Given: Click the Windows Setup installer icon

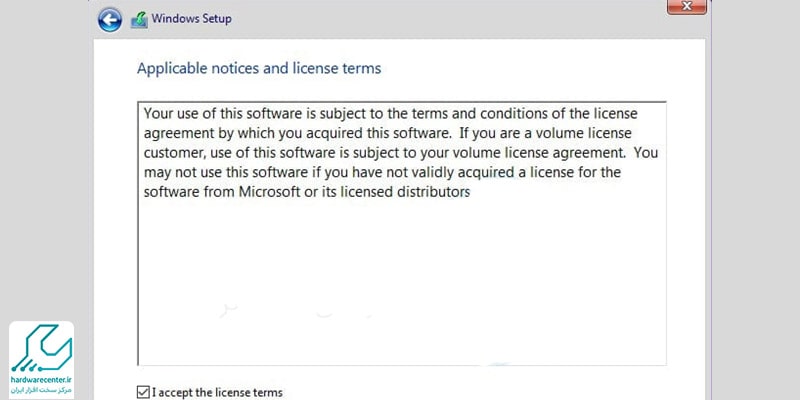Looking at the screenshot, I should 139,20.
